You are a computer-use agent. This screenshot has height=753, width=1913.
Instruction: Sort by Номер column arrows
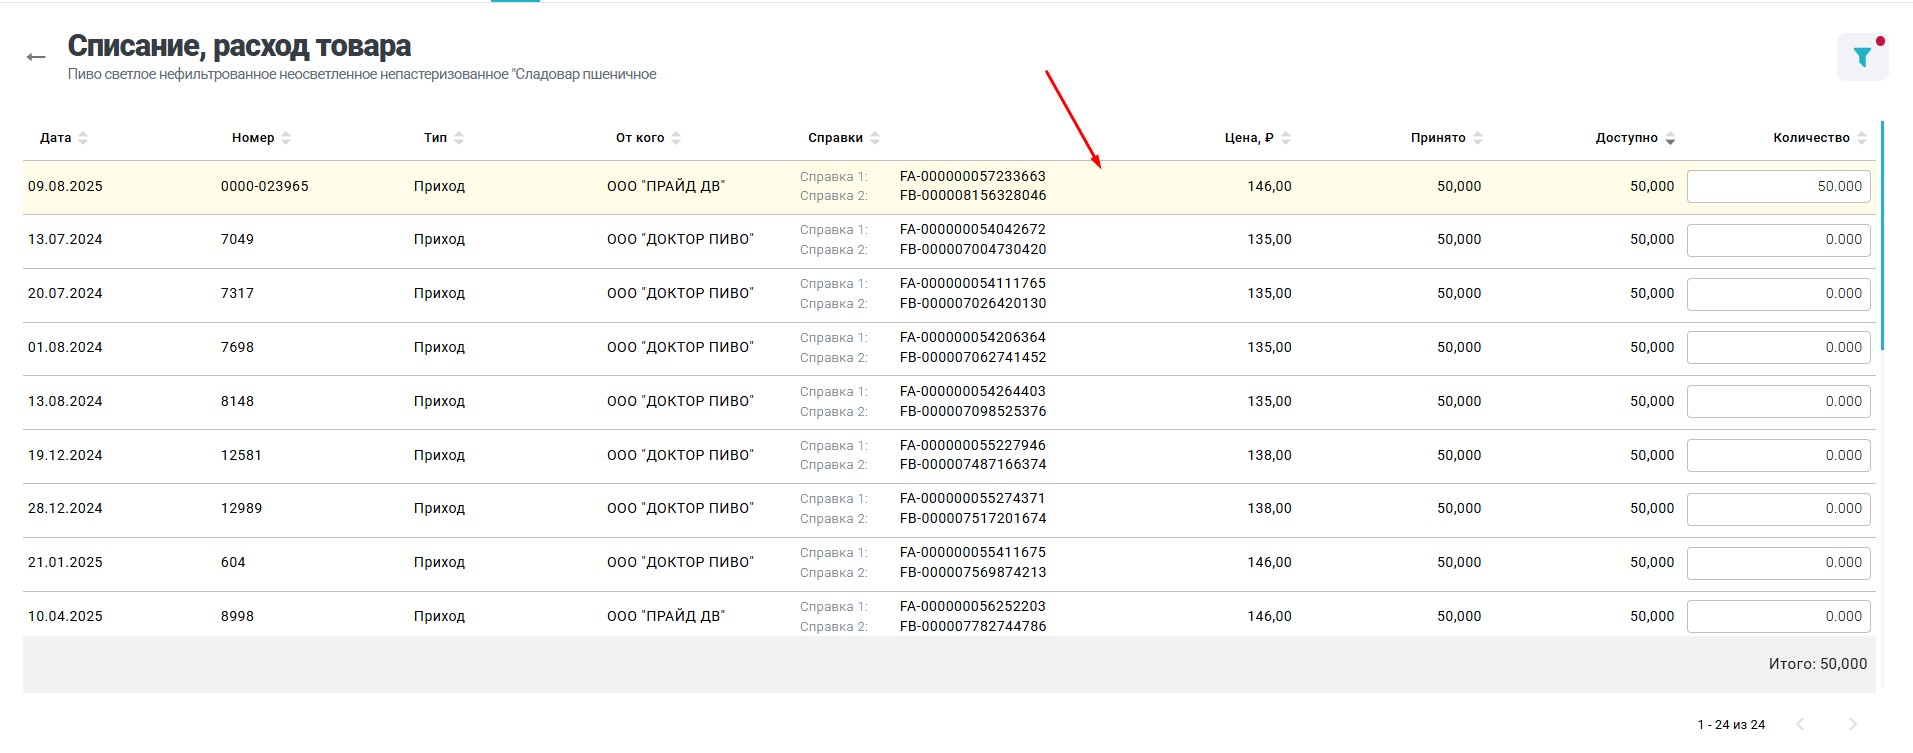[286, 138]
